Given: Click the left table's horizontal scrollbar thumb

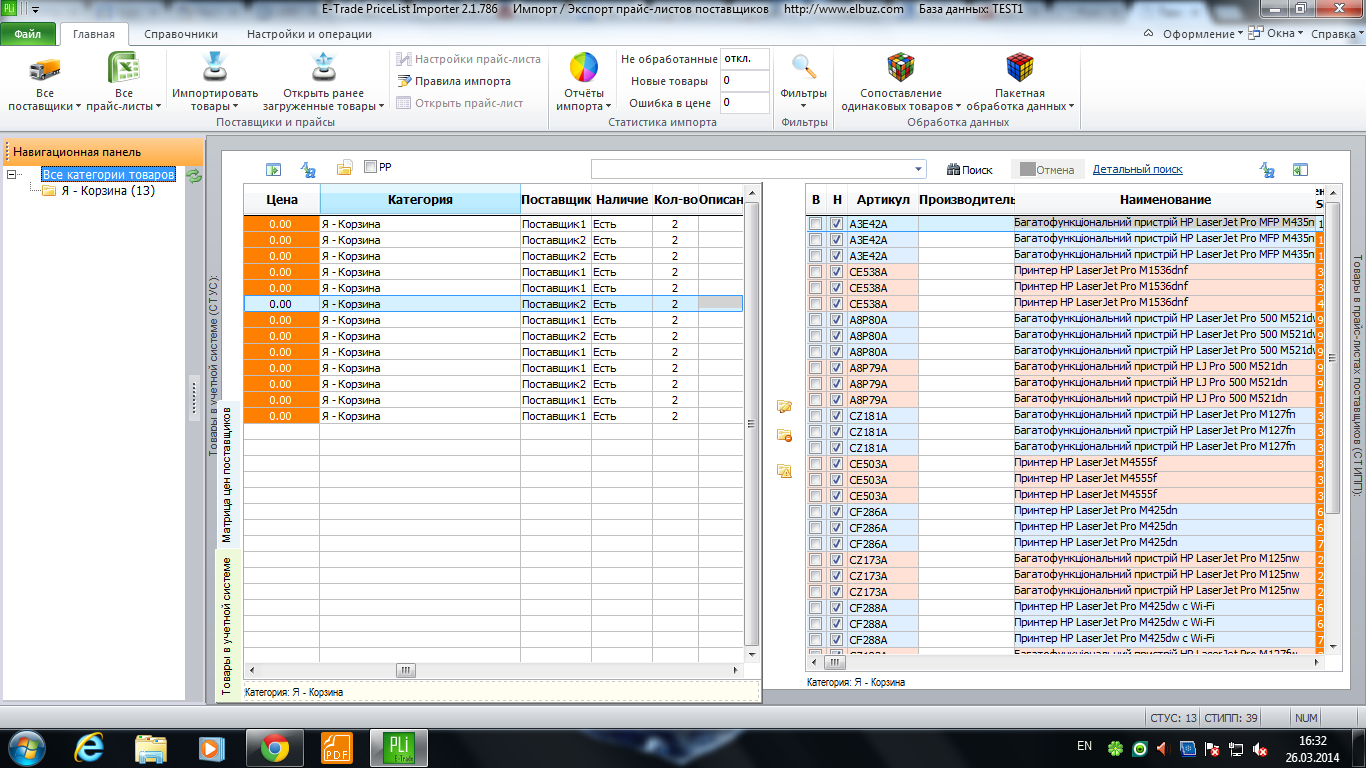Looking at the screenshot, I should (406, 670).
